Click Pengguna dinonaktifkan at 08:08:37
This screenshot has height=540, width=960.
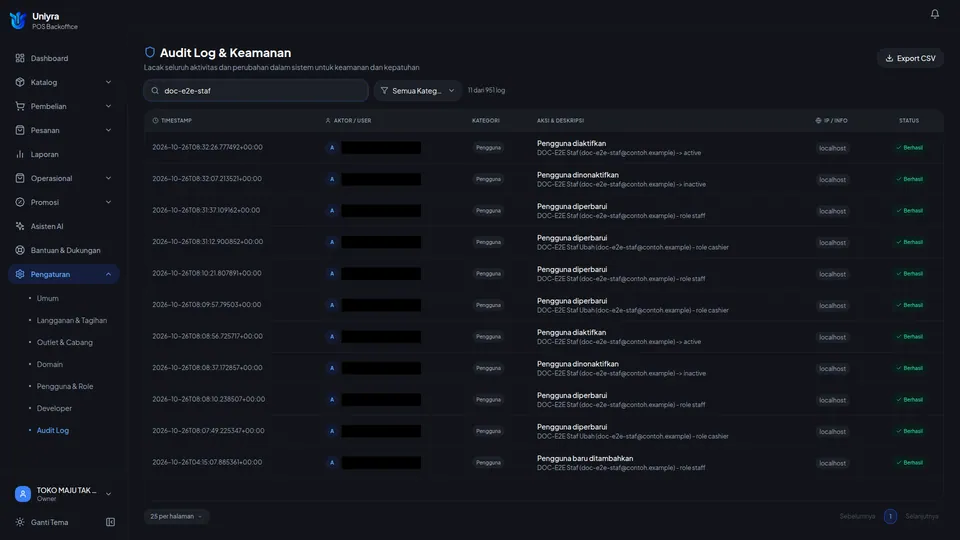point(577,364)
